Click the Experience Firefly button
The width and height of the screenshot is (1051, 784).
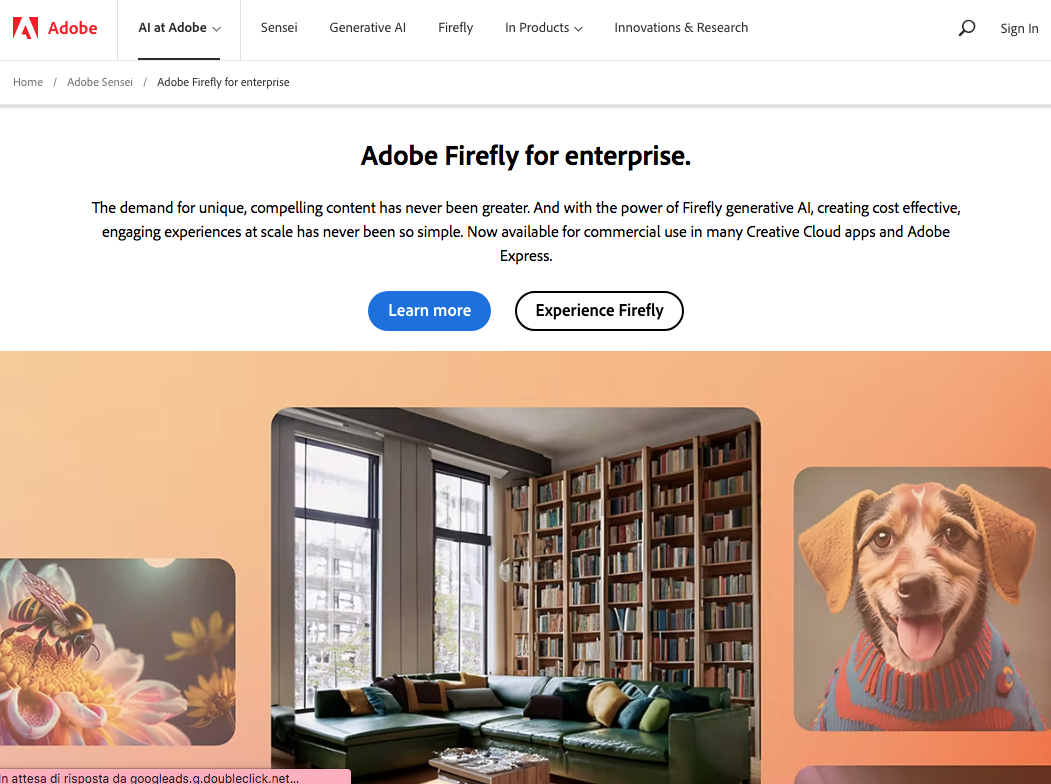[599, 311]
